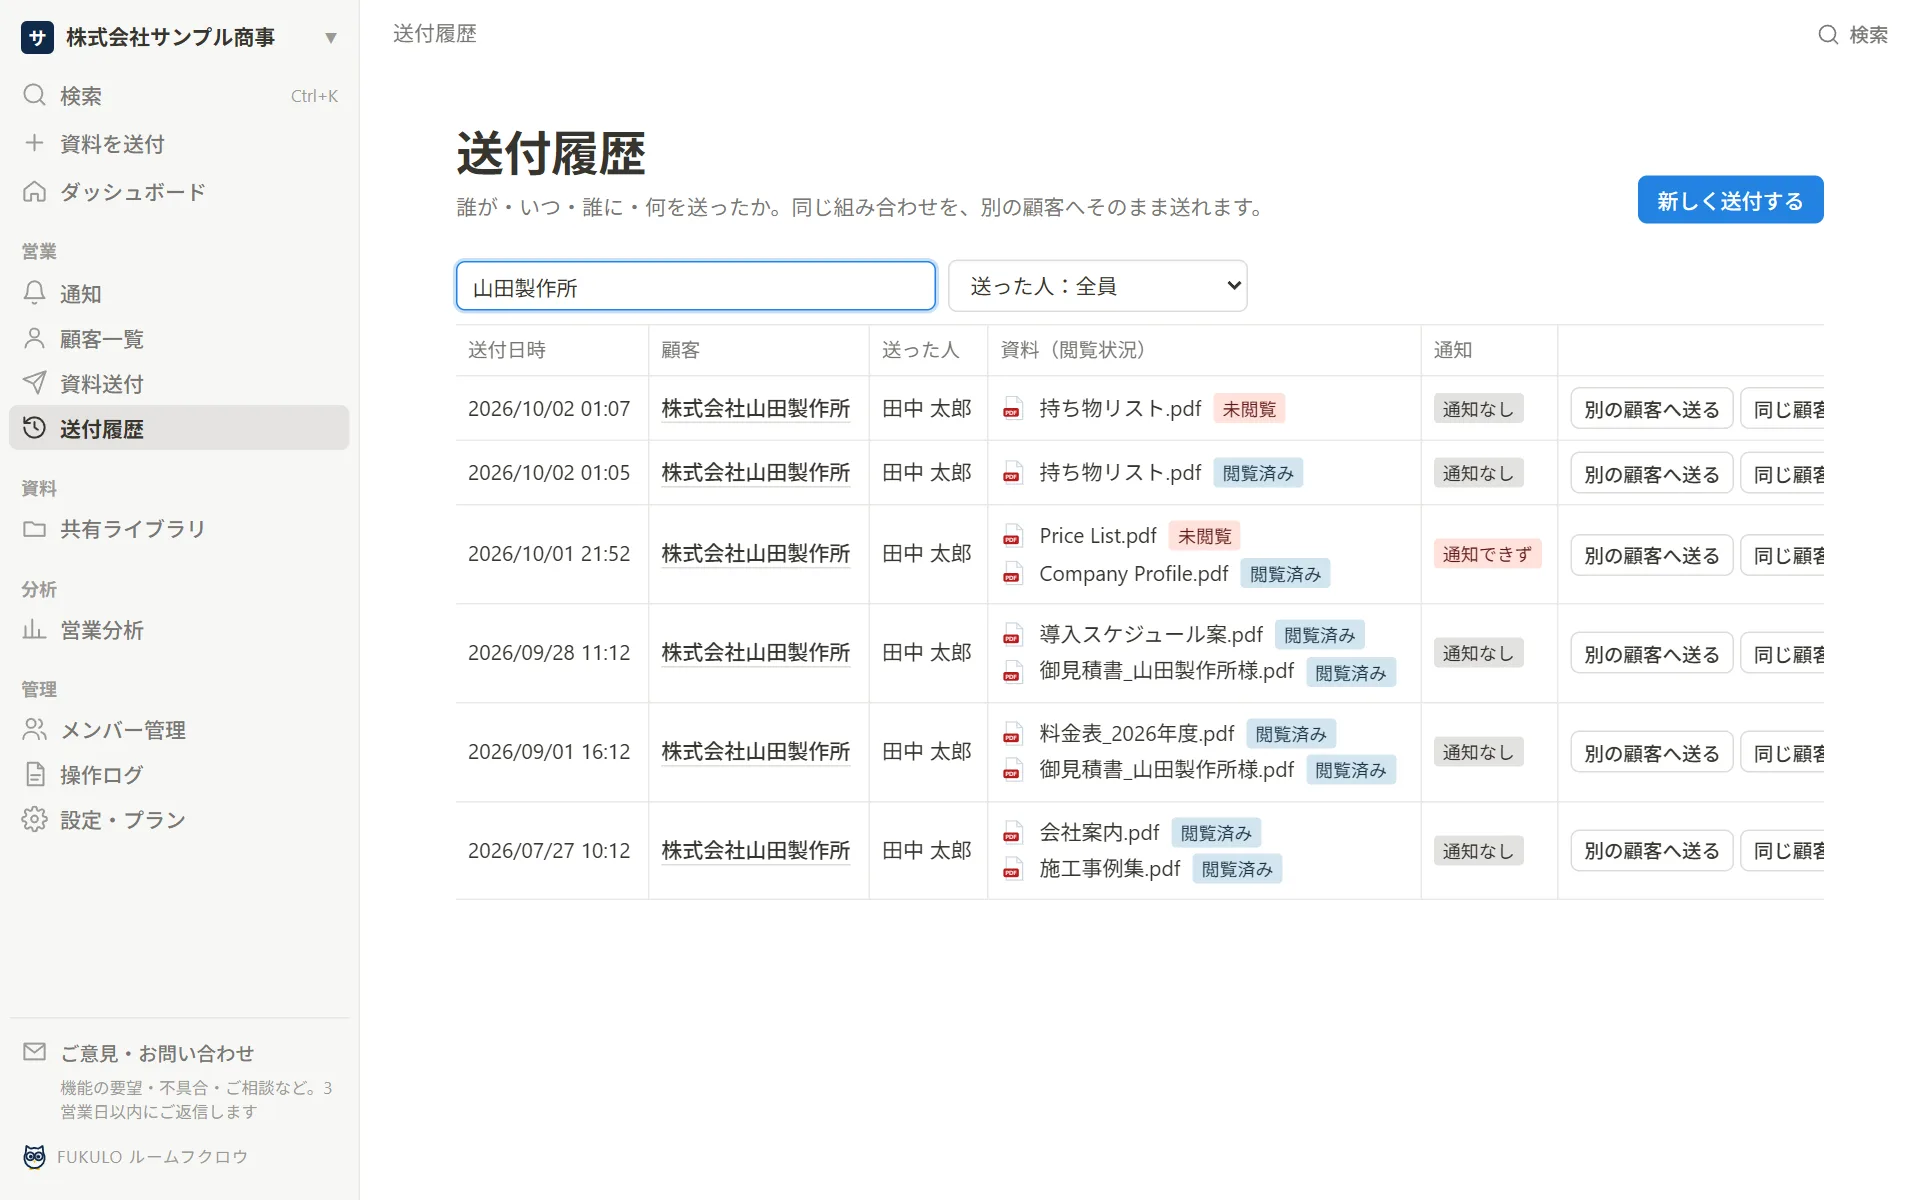The image size is (1920, 1200).
Task: Click the file name Company Profile.pdf
Action: (x=1133, y=574)
